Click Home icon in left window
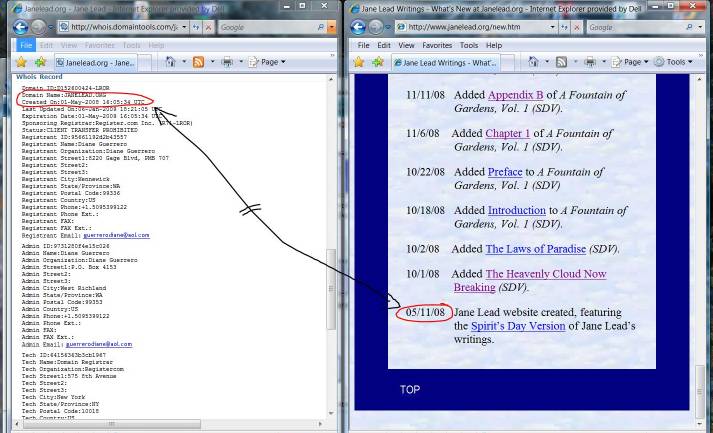Image resolution: width=713 pixels, height=433 pixels. [x=171, y=61]
